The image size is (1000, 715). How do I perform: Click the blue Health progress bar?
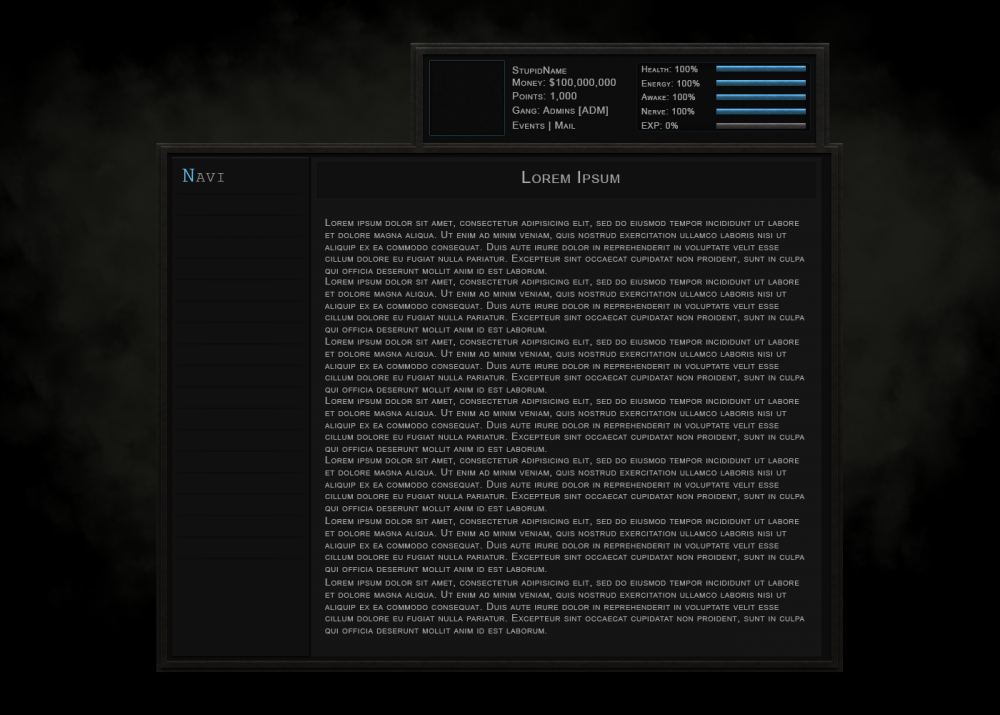point(760,69)
